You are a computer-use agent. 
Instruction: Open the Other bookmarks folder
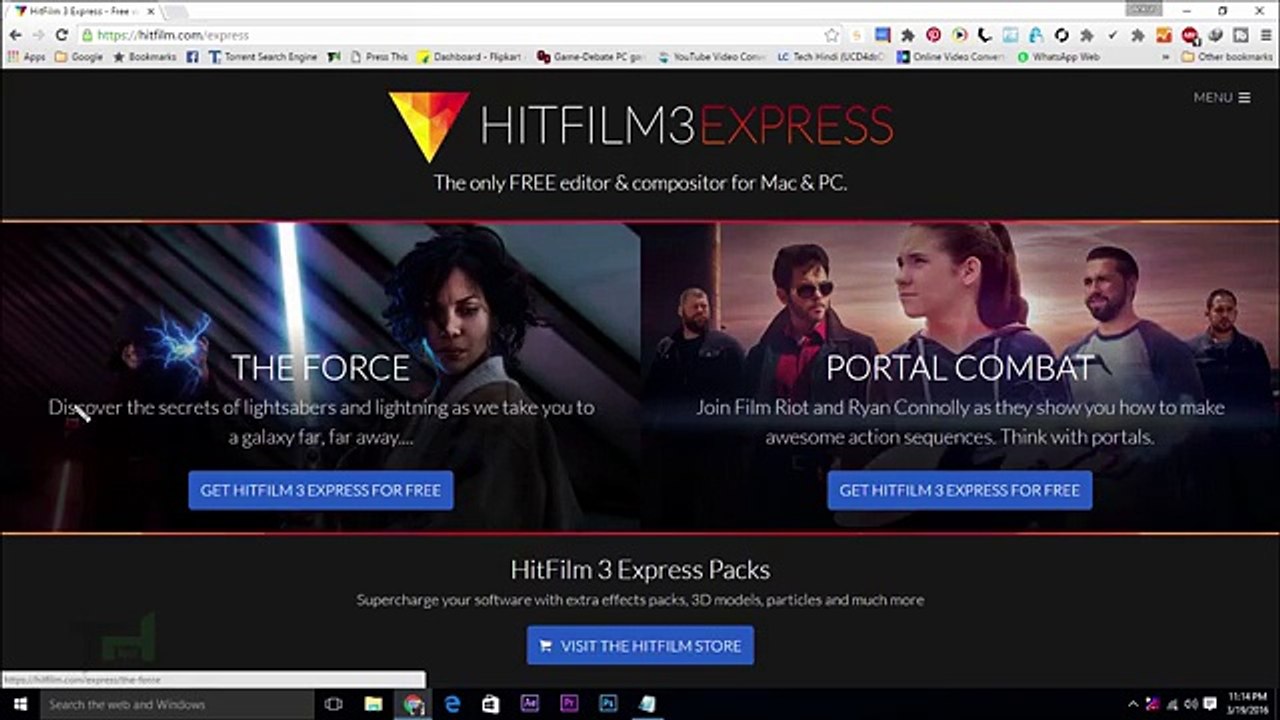1227,57
